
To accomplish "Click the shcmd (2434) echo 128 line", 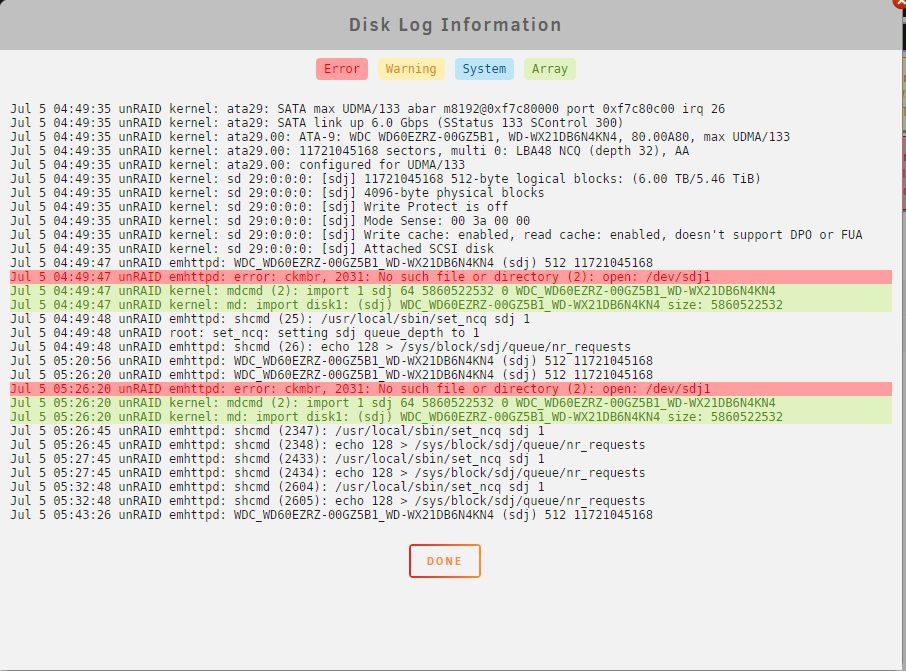I will [328, 473].
